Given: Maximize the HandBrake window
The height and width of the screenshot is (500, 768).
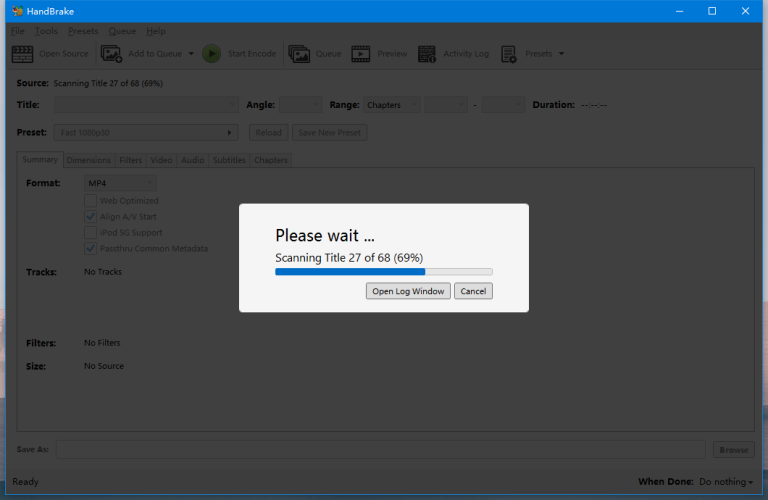Looking at the screenshot, I should coord(712,11).
